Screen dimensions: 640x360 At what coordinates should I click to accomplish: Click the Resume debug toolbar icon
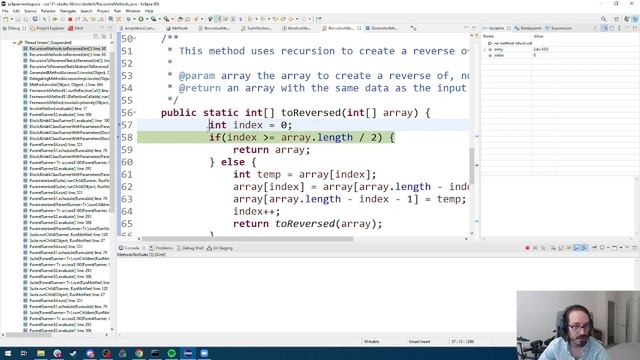point(55,19)
